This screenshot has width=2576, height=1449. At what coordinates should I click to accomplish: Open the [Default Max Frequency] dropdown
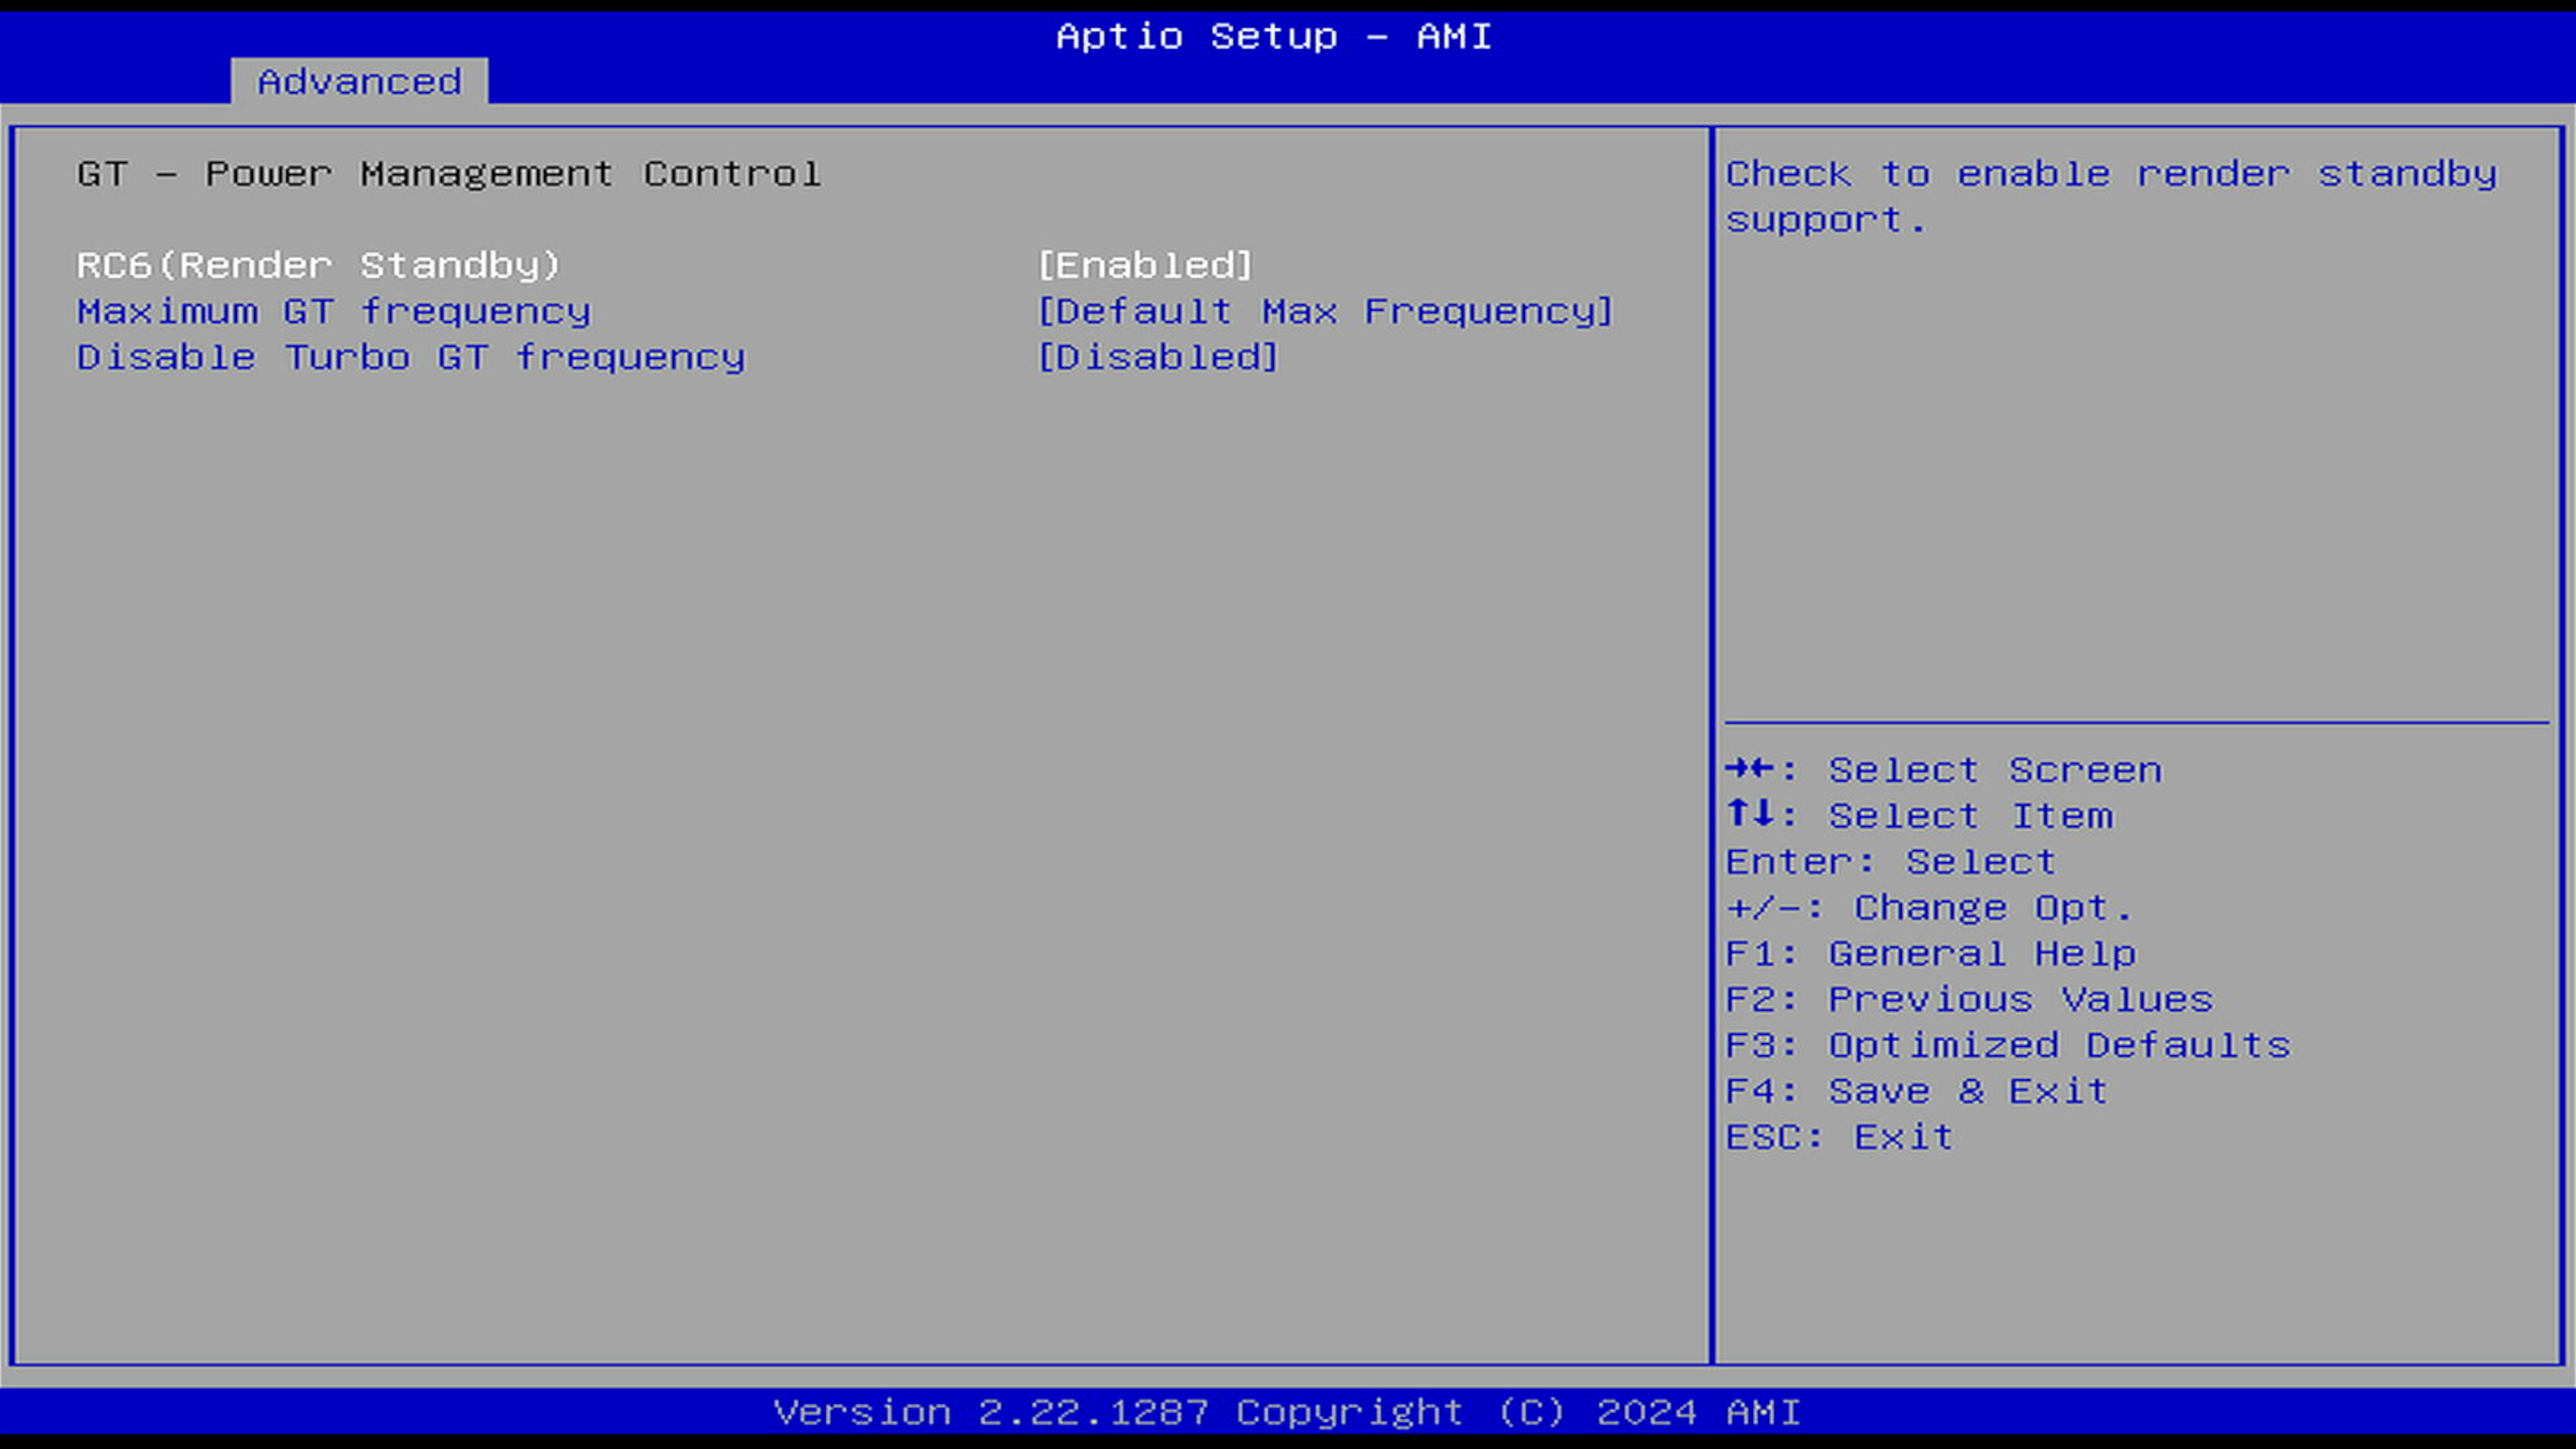[1325, 311]
